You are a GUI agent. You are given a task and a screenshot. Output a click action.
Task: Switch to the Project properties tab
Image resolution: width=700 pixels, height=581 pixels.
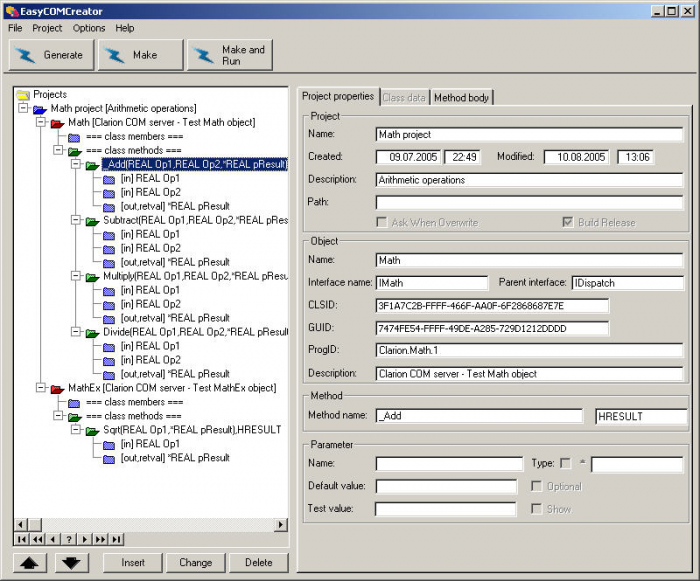tap(338, 96)
